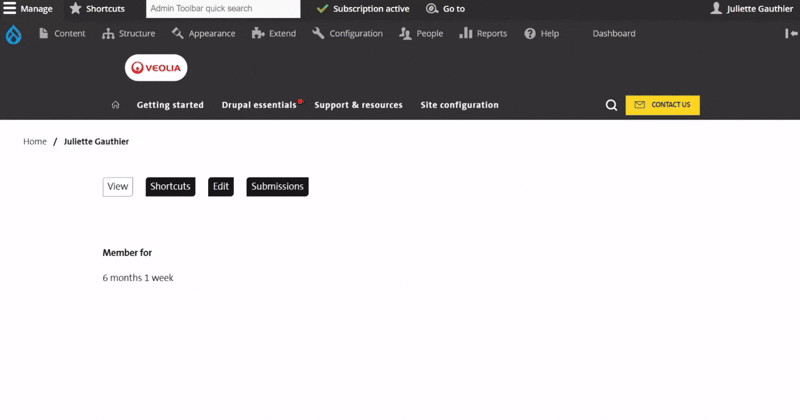Select the View tab

118,187
